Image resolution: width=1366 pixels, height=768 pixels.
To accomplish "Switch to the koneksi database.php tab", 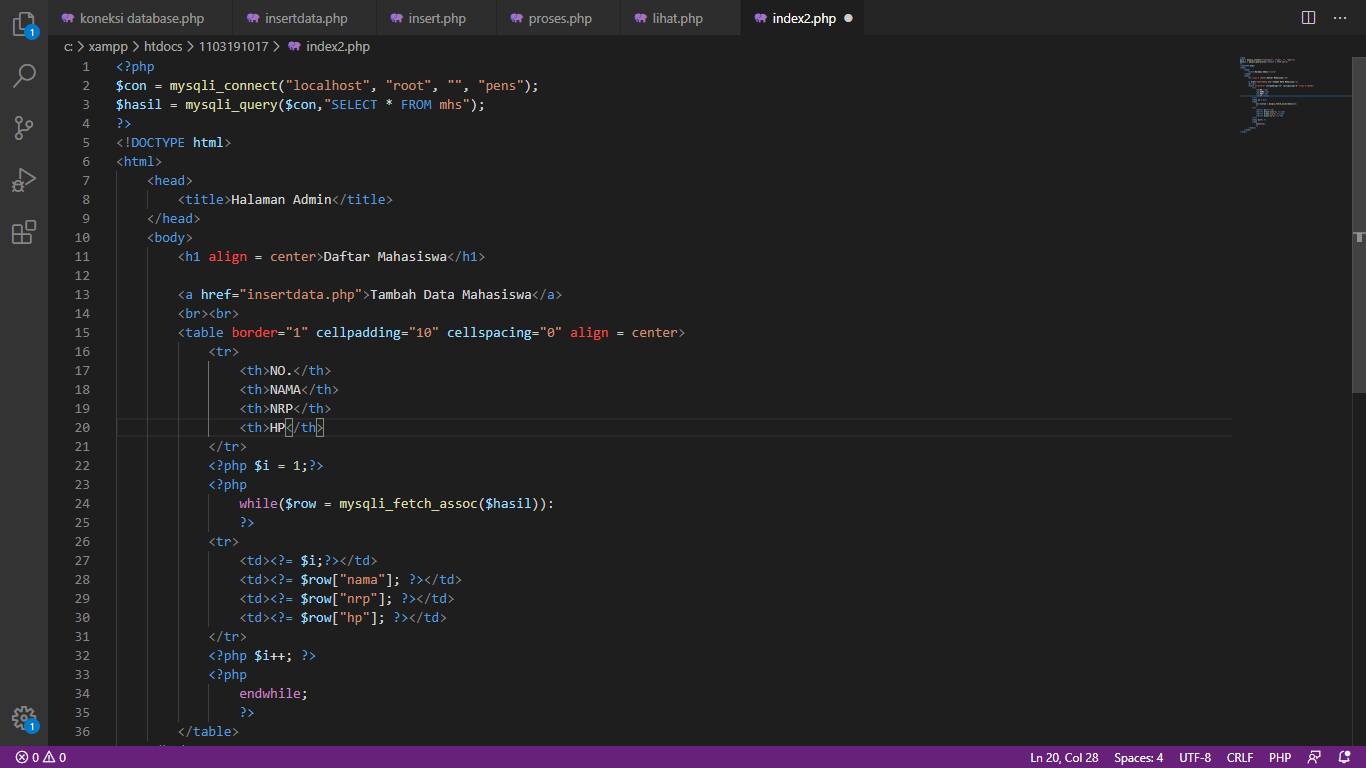I will tap(140, 18).
